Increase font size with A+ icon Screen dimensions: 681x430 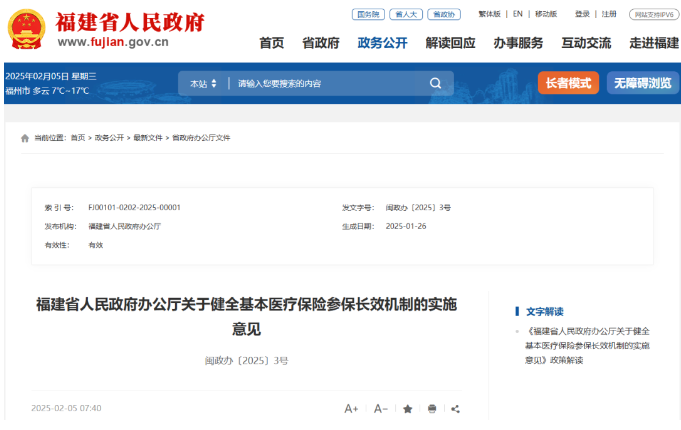pyautogui.click(x=351, y=409)
